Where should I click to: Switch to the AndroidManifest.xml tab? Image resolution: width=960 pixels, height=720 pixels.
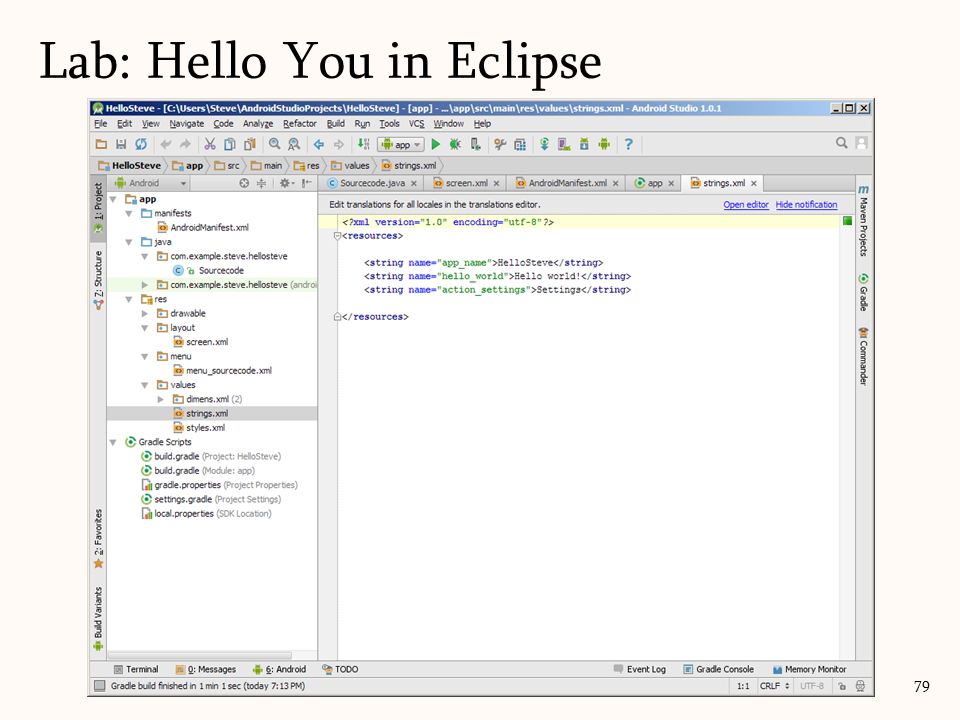point(567,183)
